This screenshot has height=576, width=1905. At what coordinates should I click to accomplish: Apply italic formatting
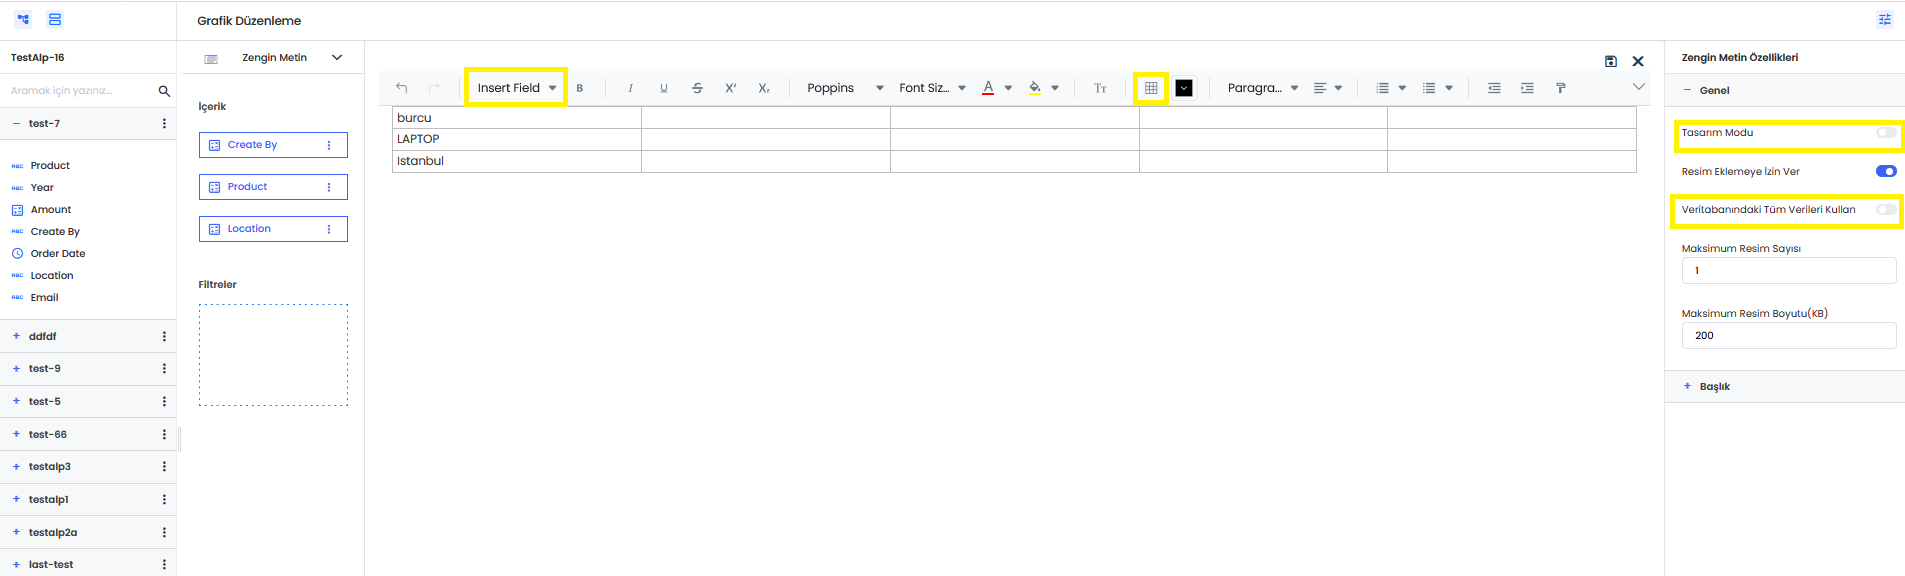[x=630, y=88]
